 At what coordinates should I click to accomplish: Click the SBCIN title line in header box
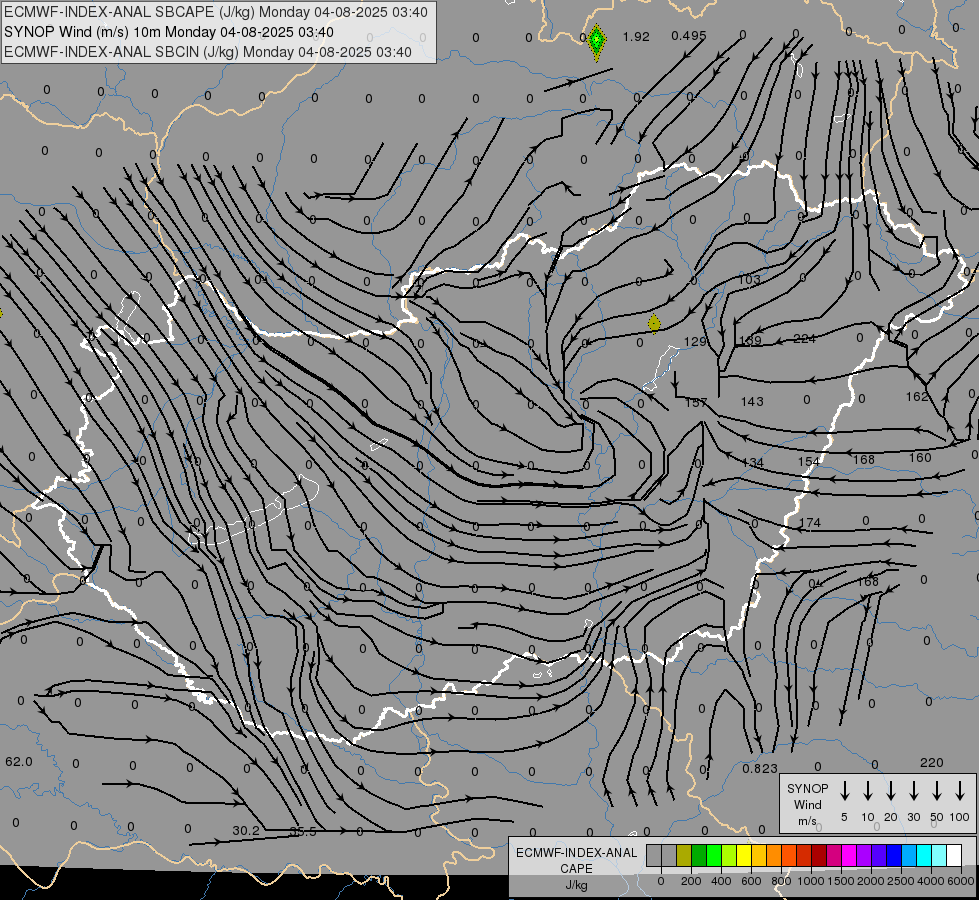click(208, 52)
